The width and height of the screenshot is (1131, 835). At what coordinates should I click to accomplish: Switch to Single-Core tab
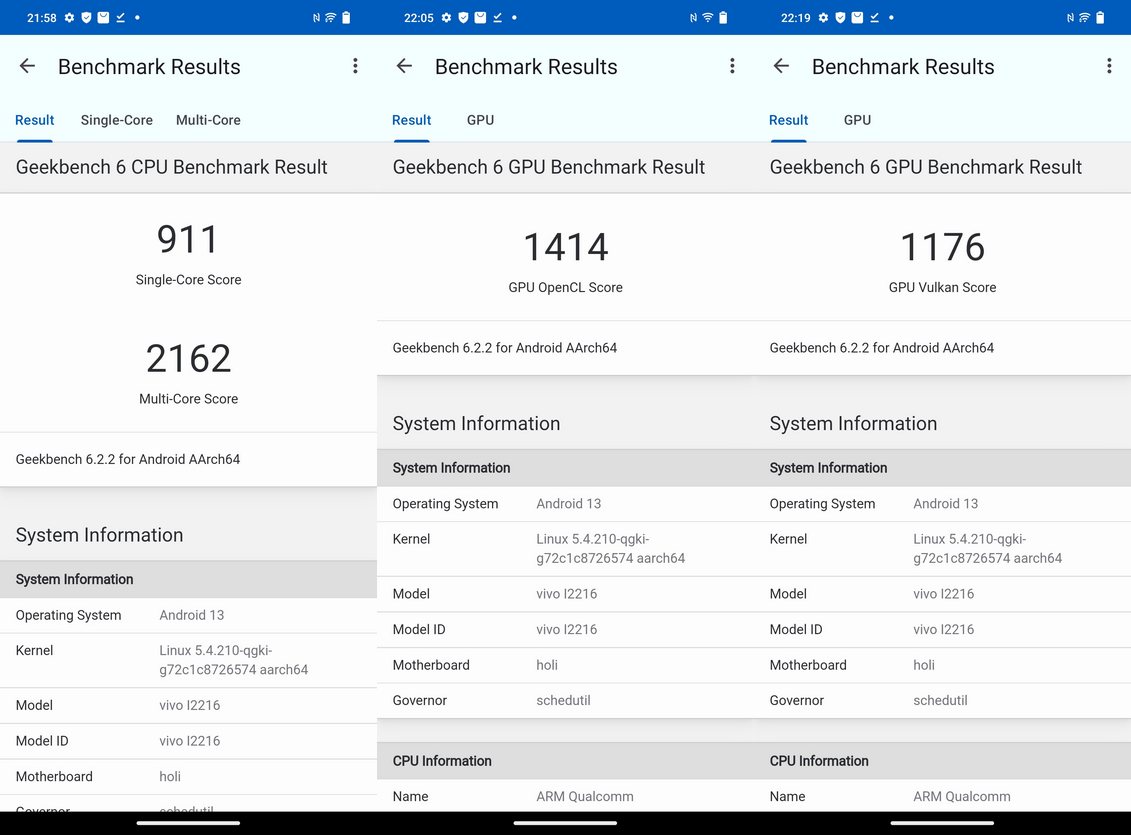point(117,120)
